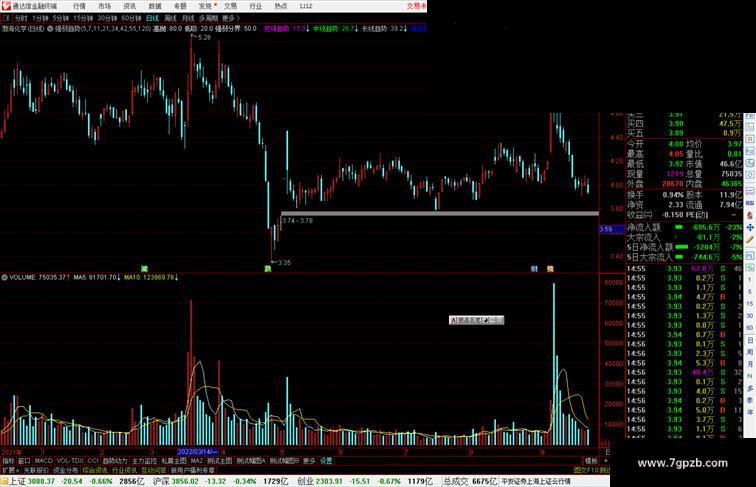Select the 主力监控 indicator tab
Viewport: 756px width, 487px height.
pyautogui.click(x=144, y=461)
